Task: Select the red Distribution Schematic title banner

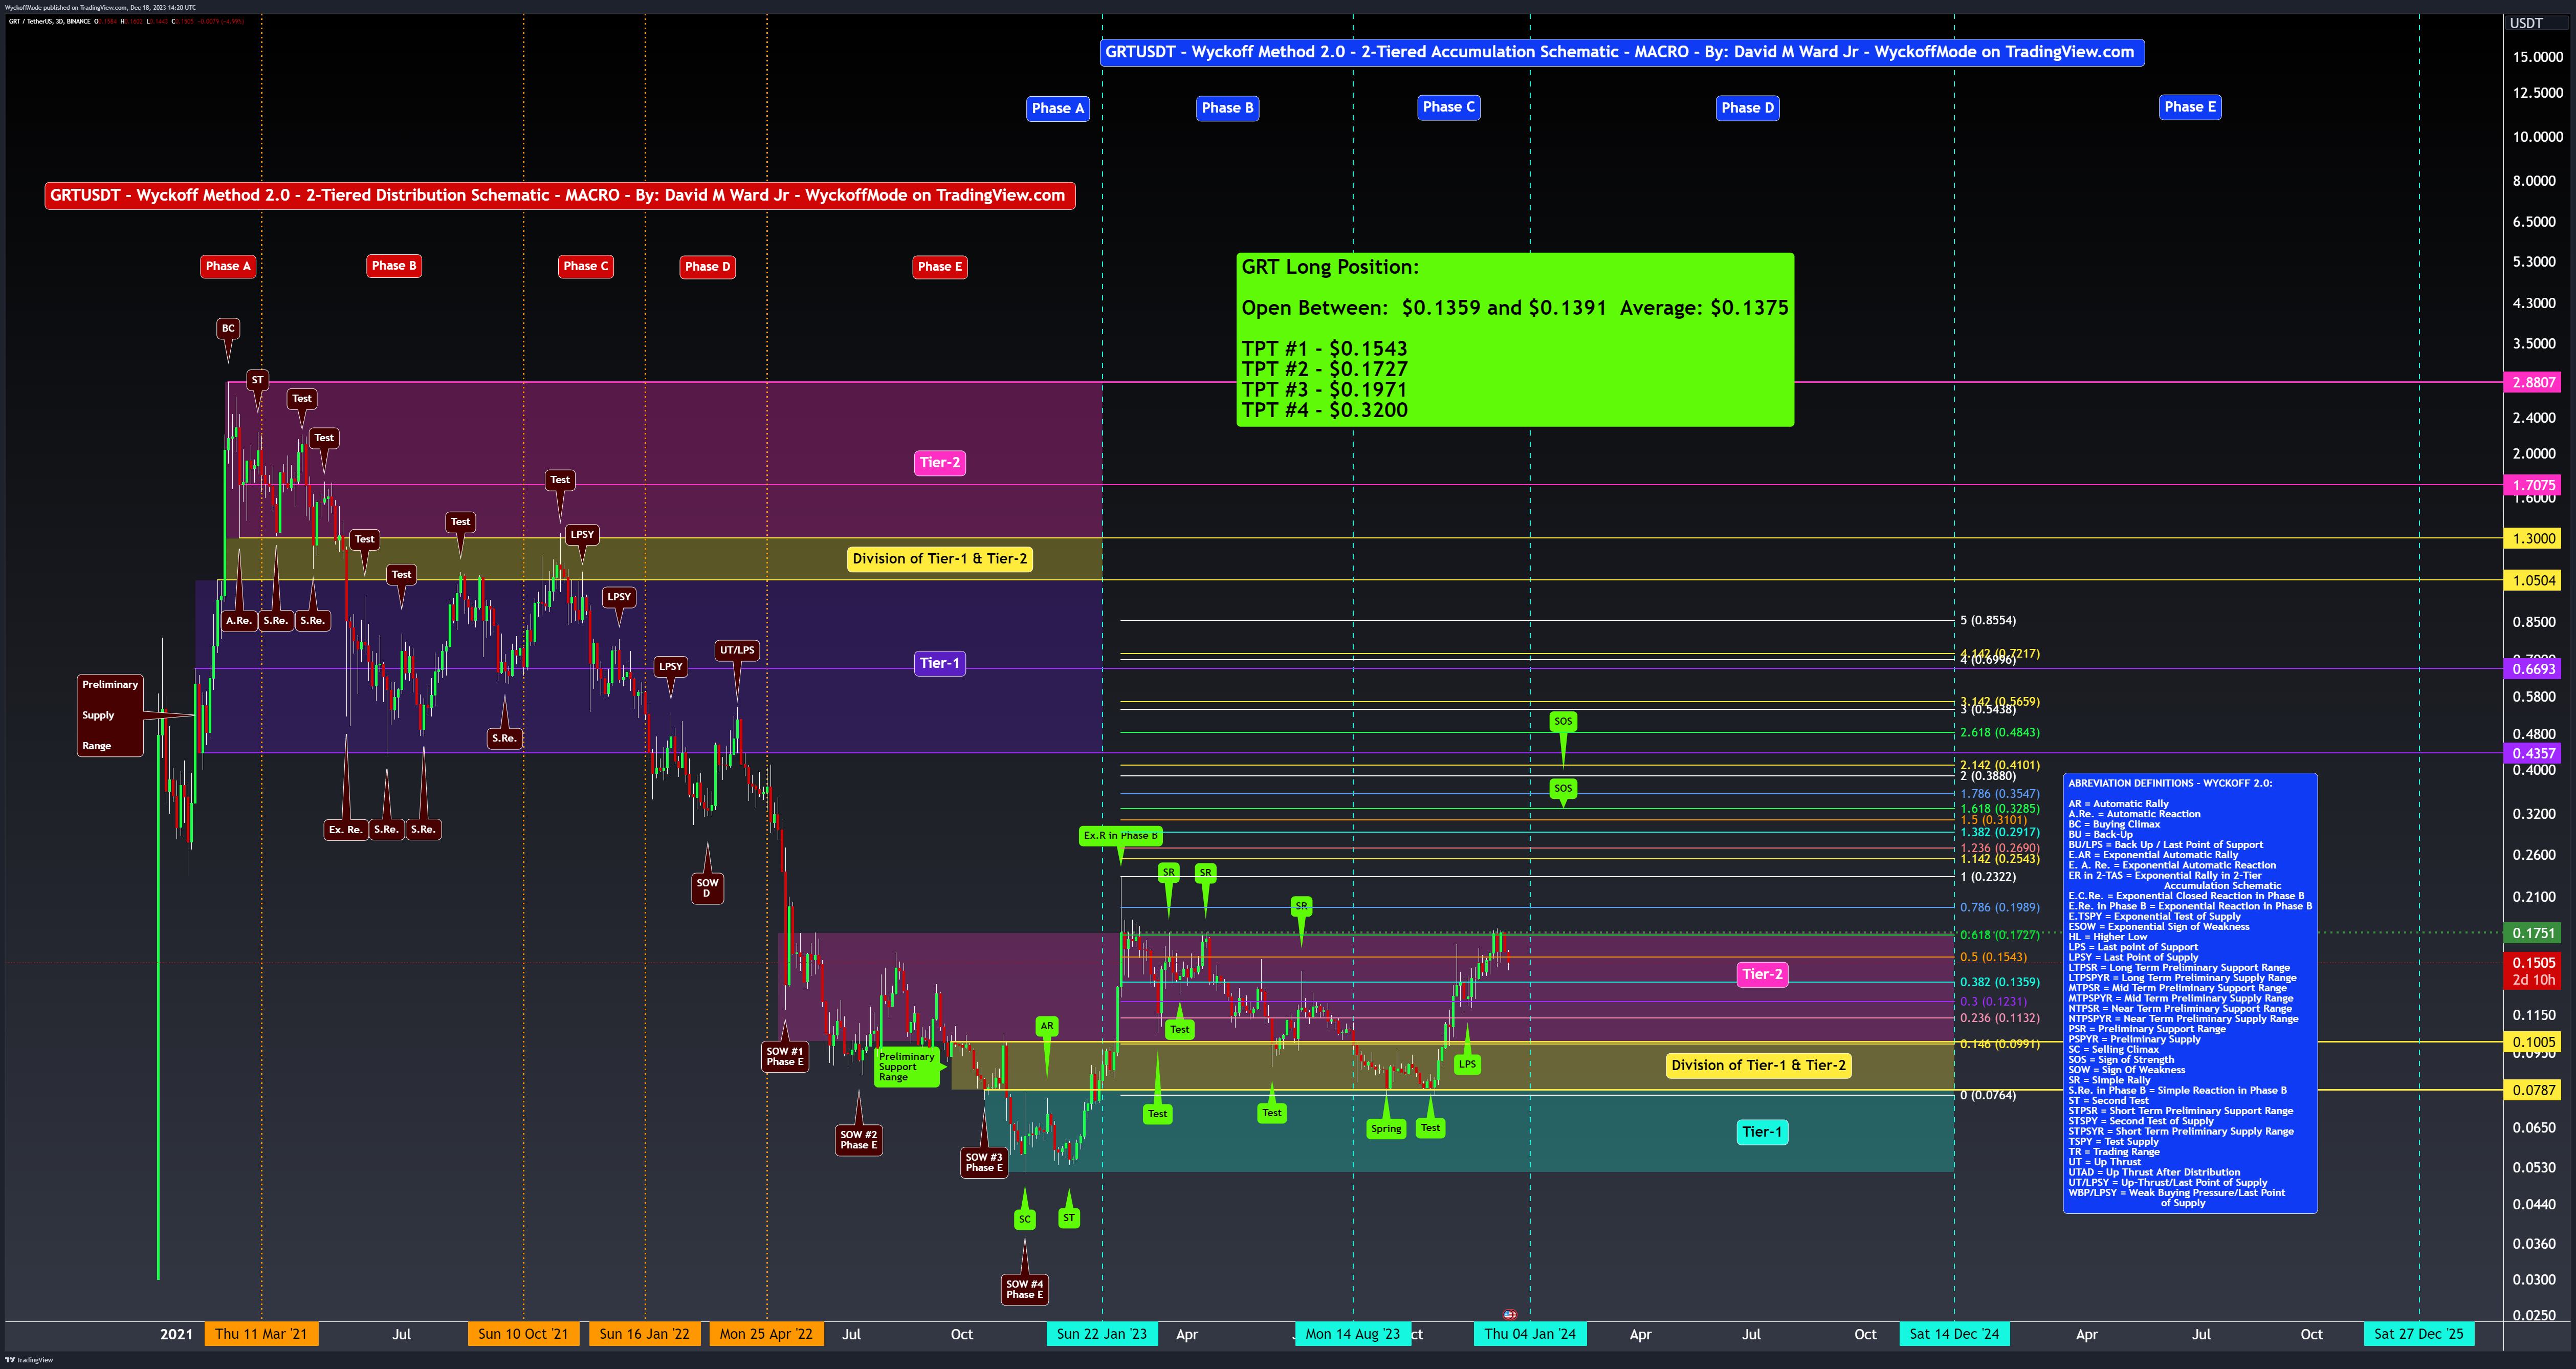Action: (x=559, y=195)
